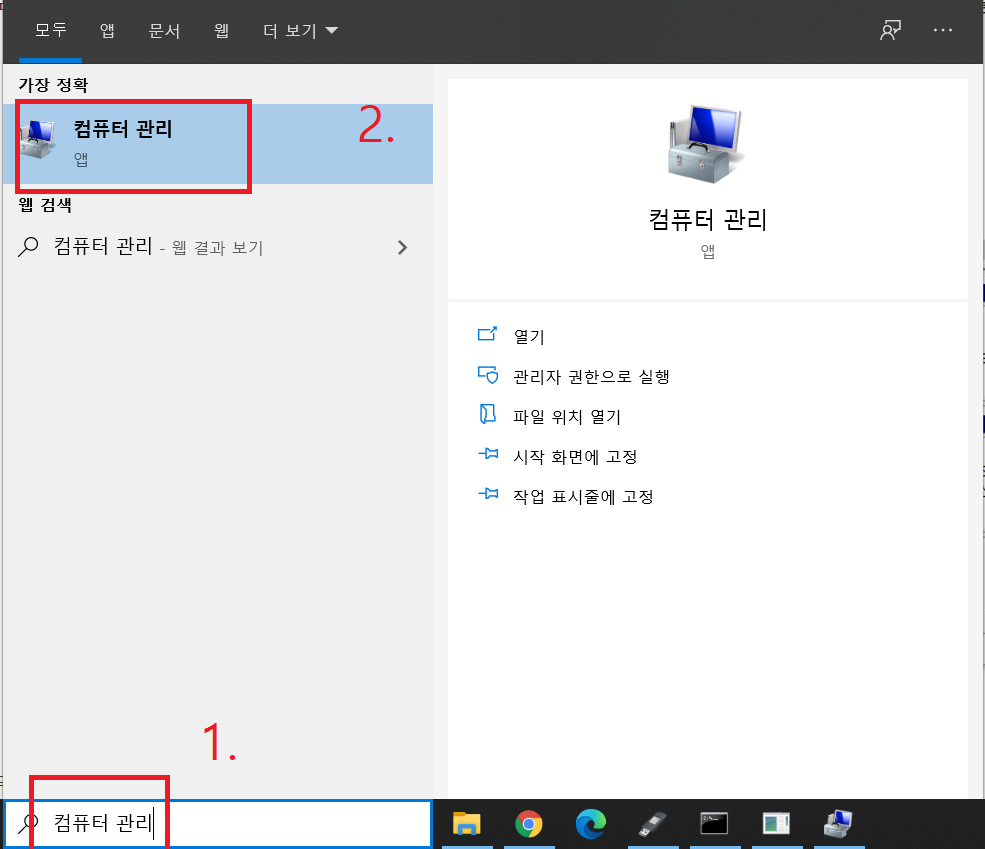
Task: Open the feedback person icon
Action: pyautogui.click(x=890, y=30)
